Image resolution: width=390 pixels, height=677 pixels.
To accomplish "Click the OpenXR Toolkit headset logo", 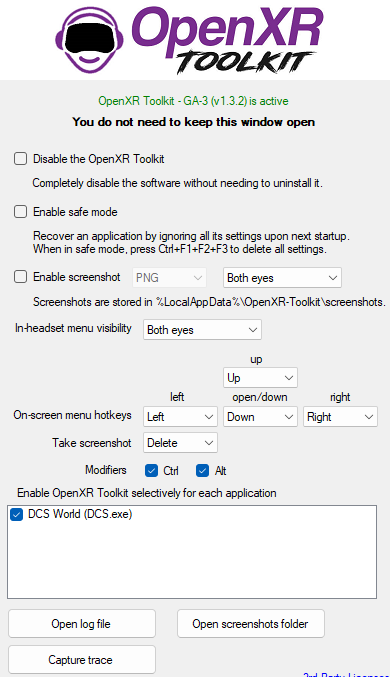I will tap(89, 39).
